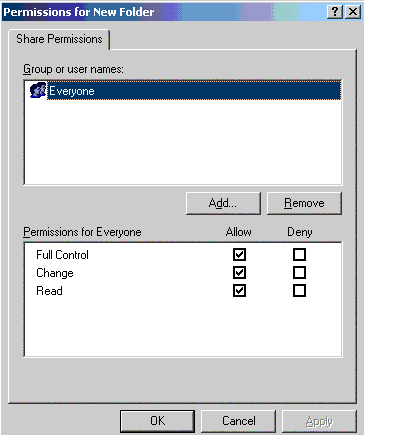This screenshot has width=400, height=435.
Task: Open the Add... users dialog
Action: pos(223,203)
